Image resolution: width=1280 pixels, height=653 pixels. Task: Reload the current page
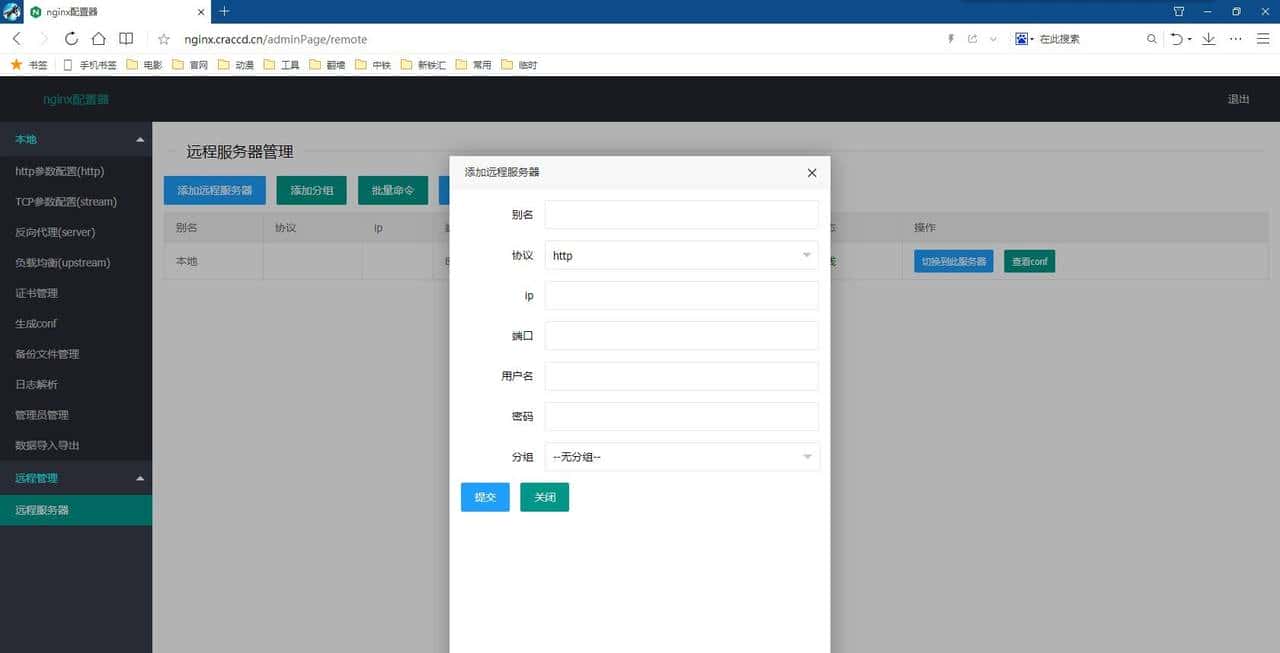point(70,38)
